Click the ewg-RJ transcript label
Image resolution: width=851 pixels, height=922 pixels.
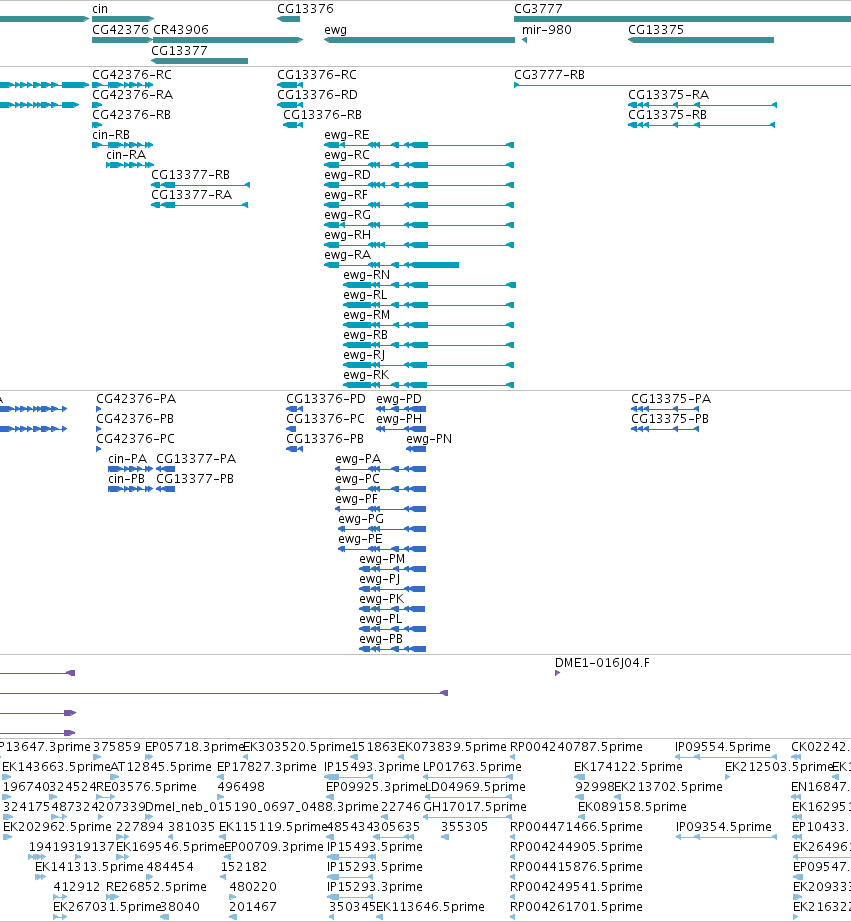point(365,355)
